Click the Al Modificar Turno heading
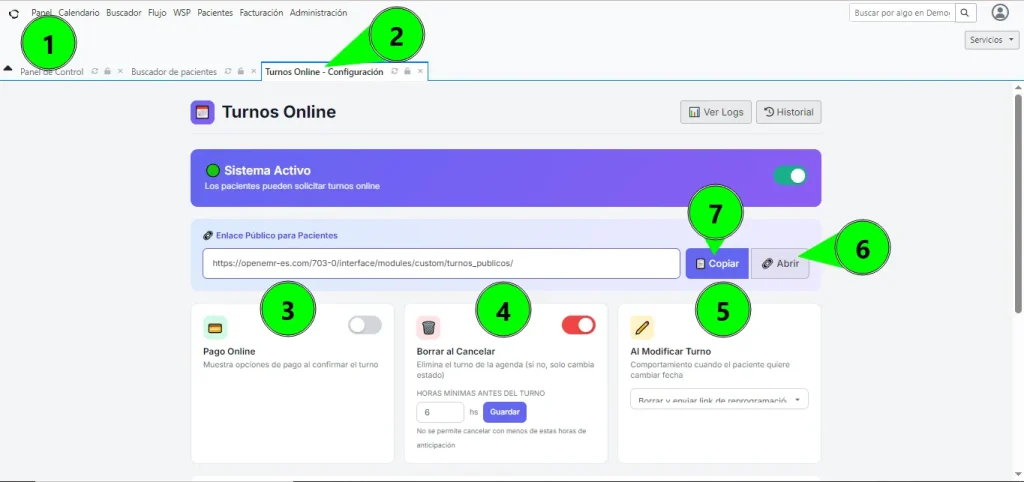 tap(671, 352)
